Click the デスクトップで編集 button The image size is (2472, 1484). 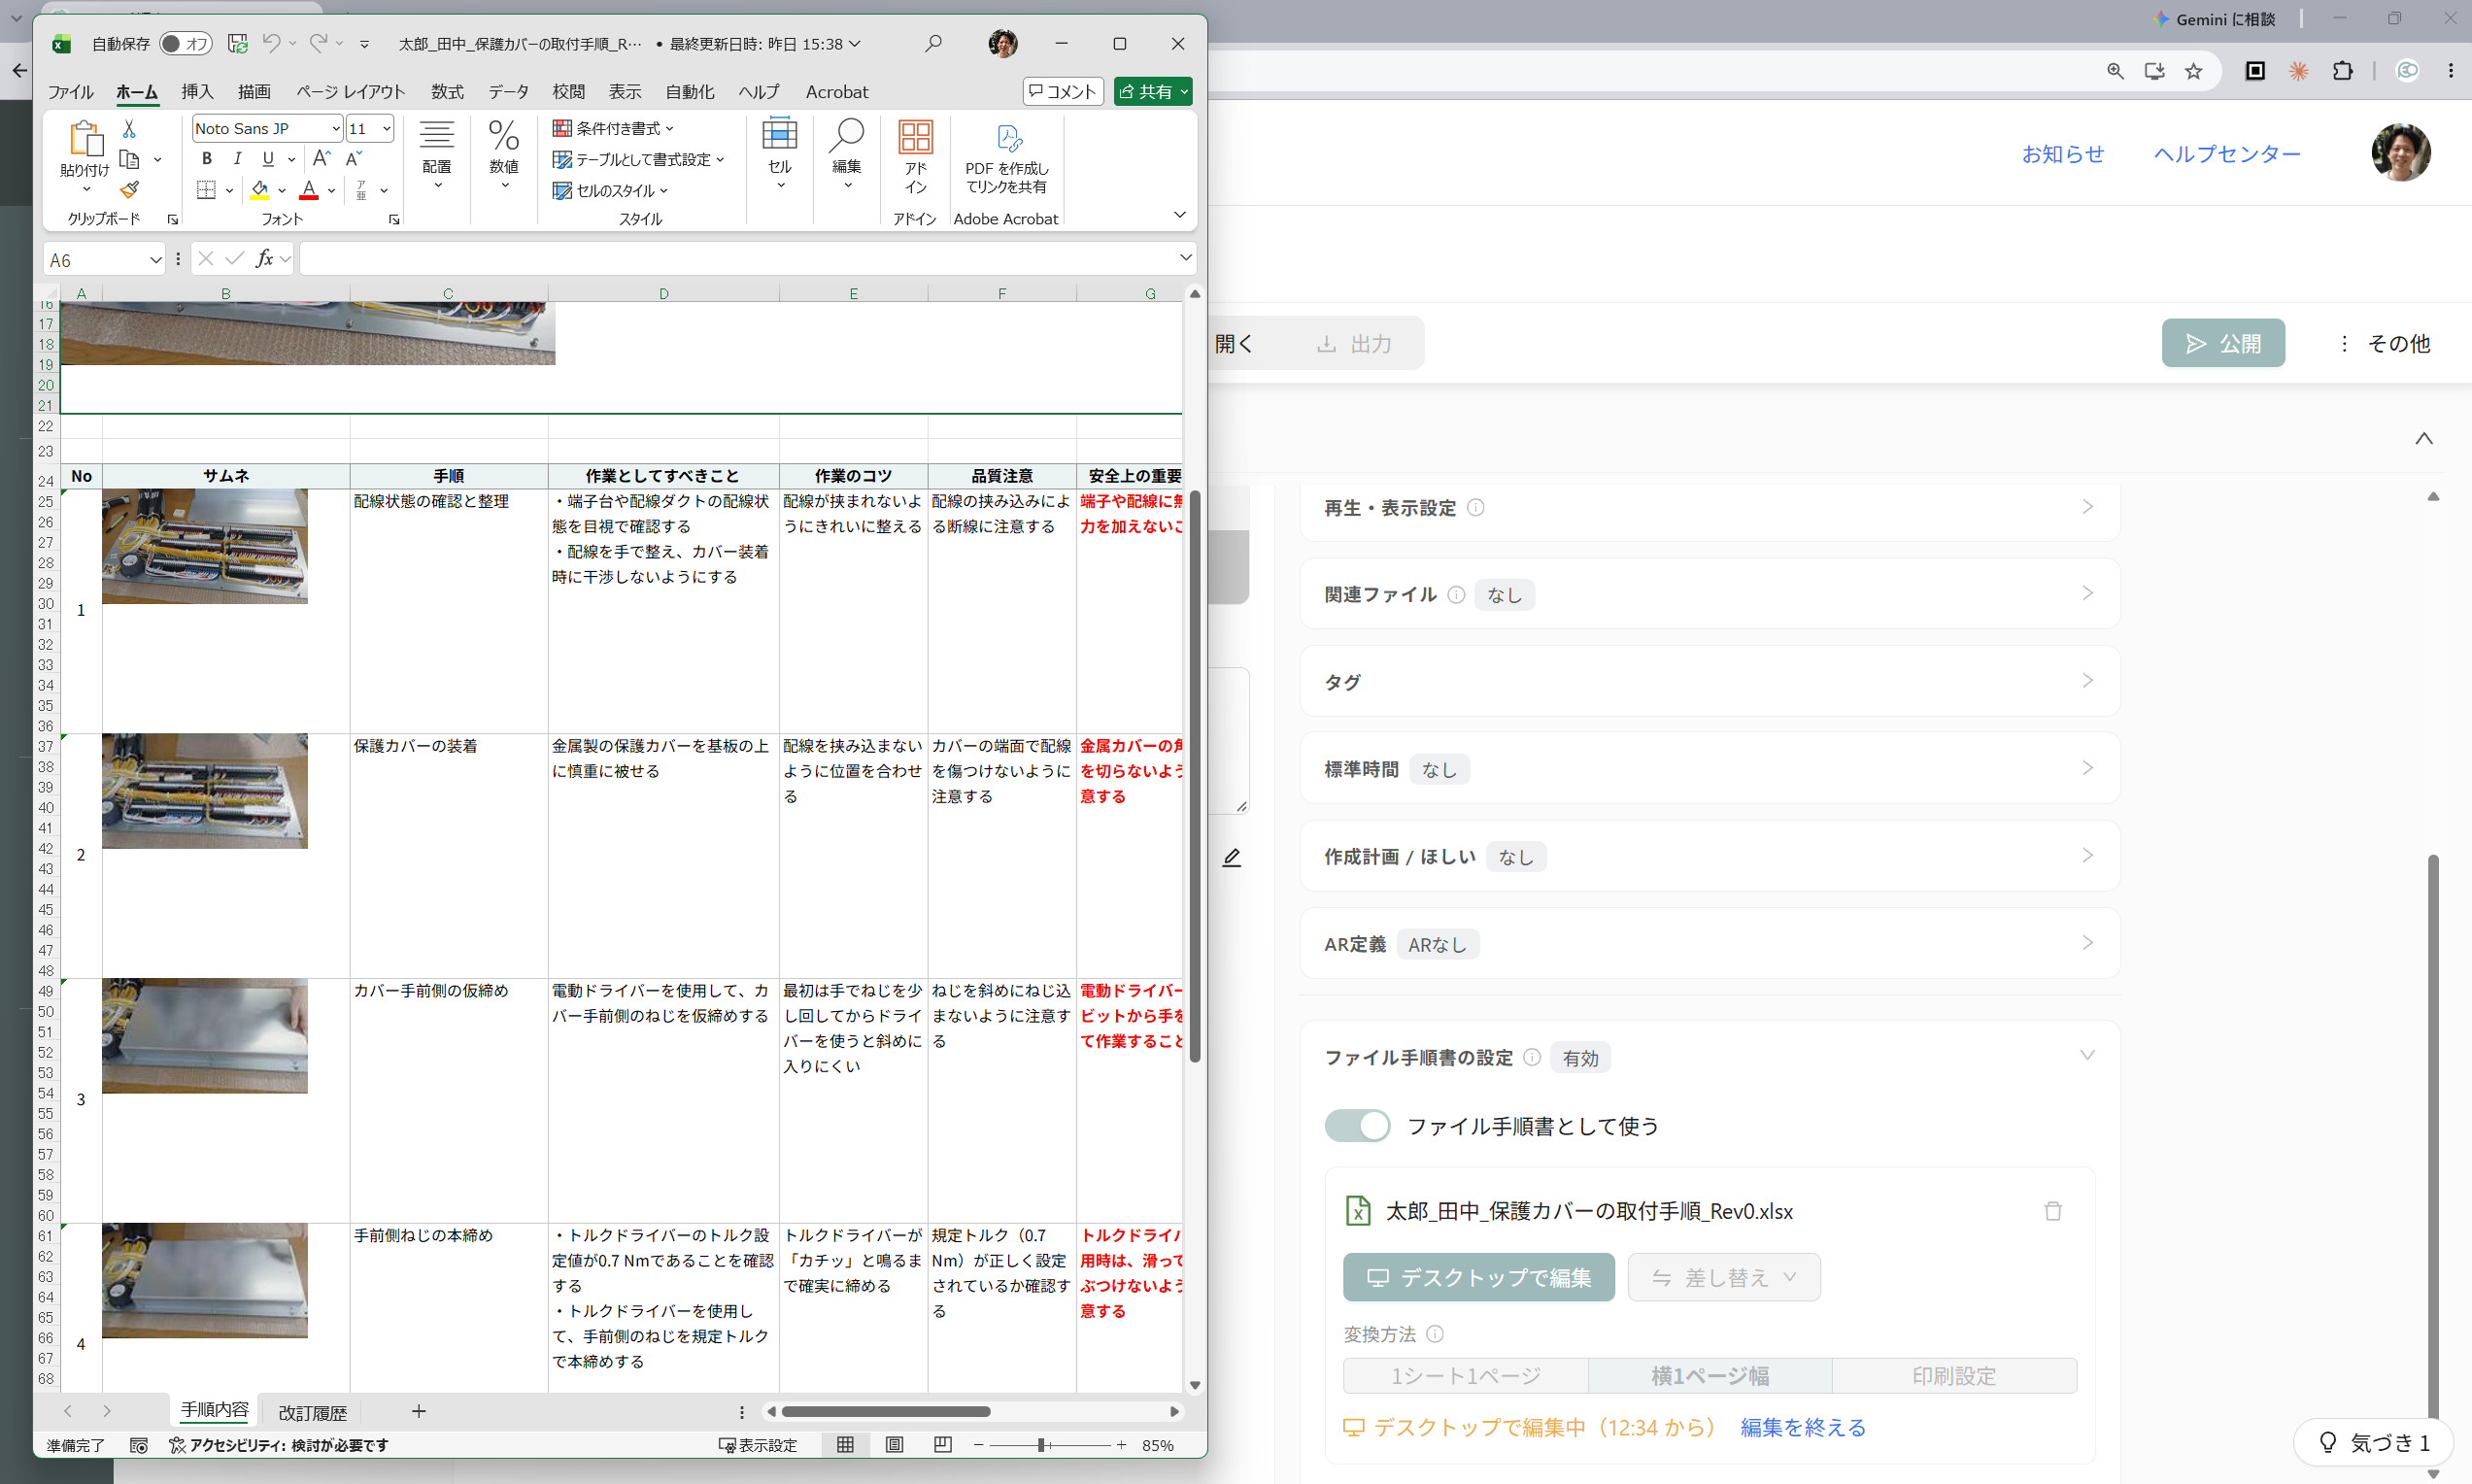(1478, 1277)
